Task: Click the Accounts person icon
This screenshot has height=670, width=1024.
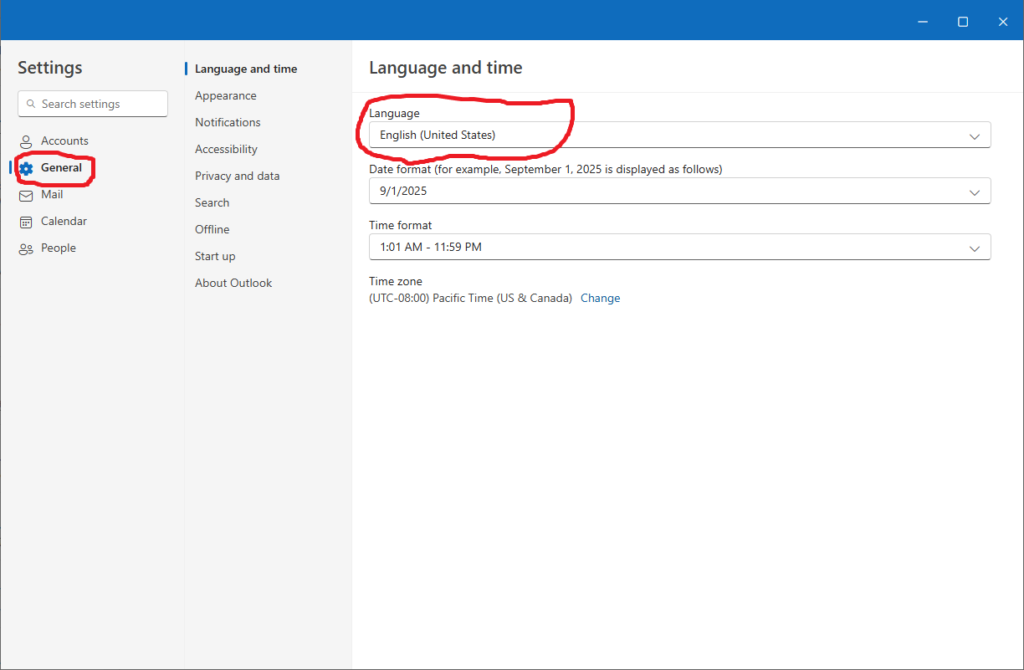Action: [26, 142]
